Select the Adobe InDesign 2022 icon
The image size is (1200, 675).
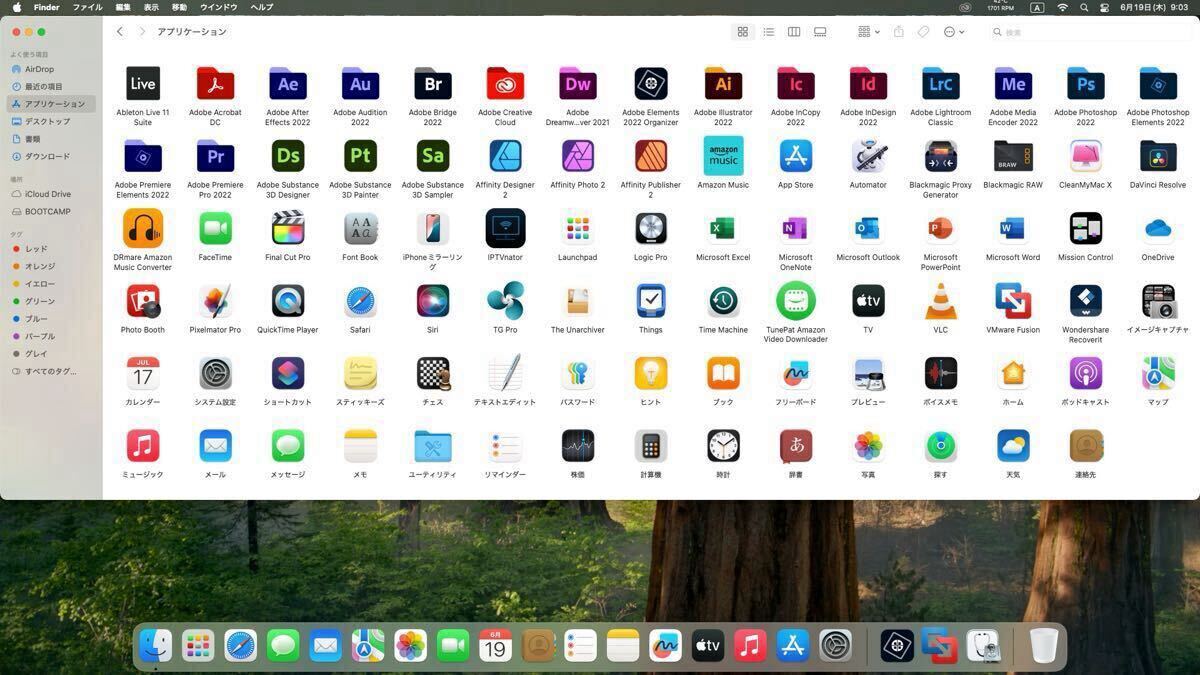(x=868, y=84)
